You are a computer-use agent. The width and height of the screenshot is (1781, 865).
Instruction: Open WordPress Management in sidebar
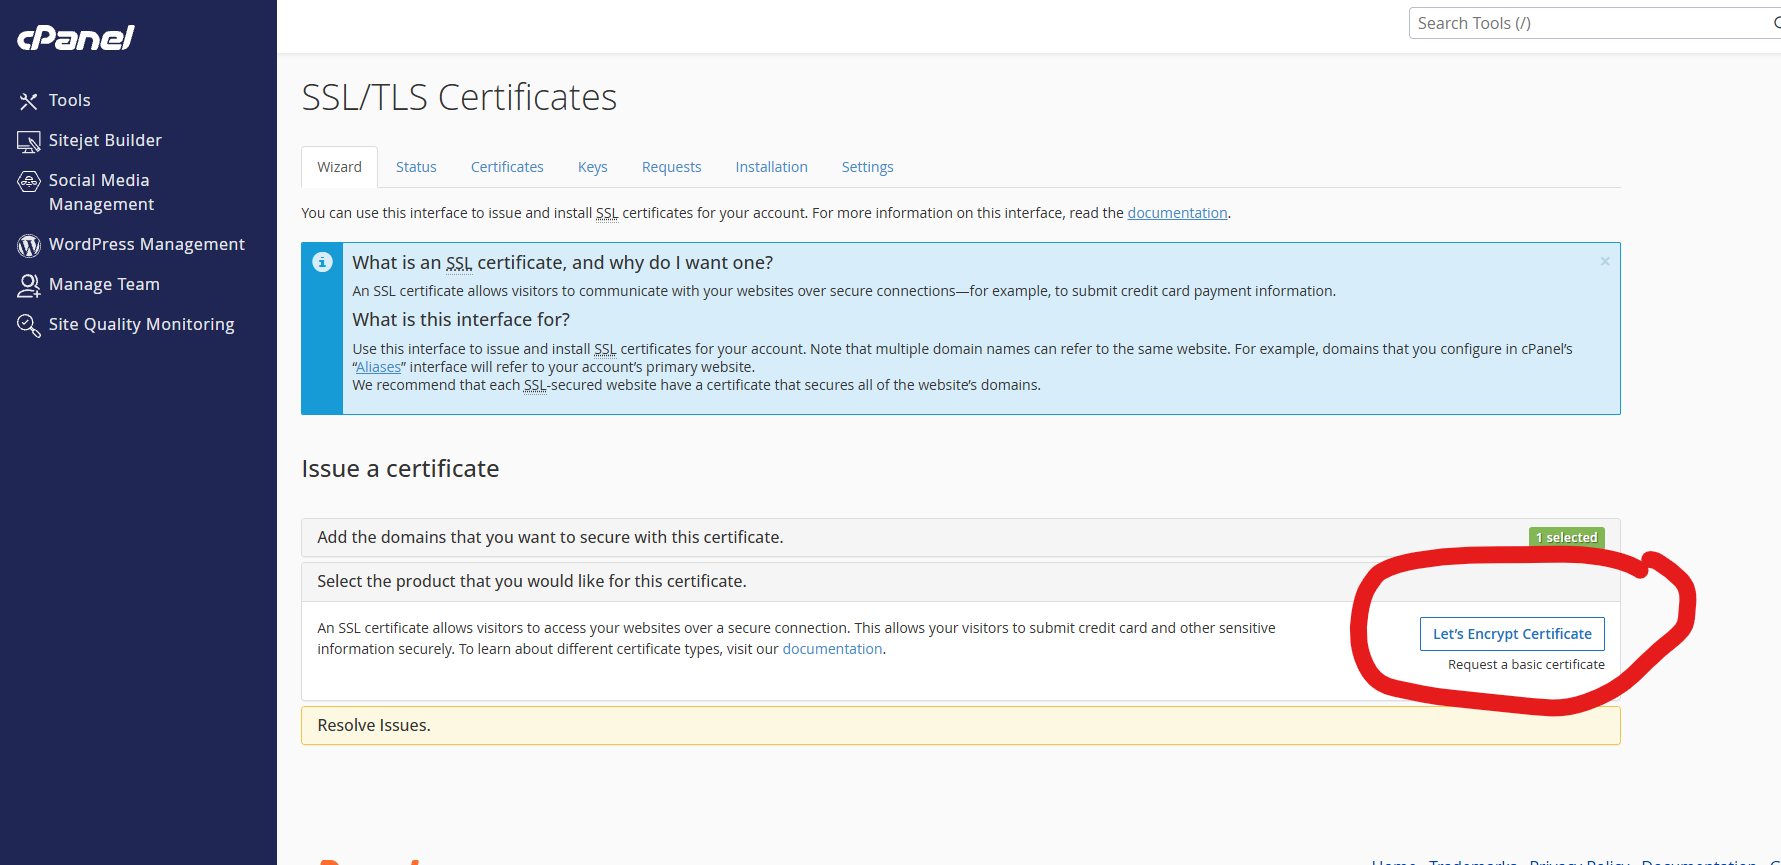pos(147,244)
